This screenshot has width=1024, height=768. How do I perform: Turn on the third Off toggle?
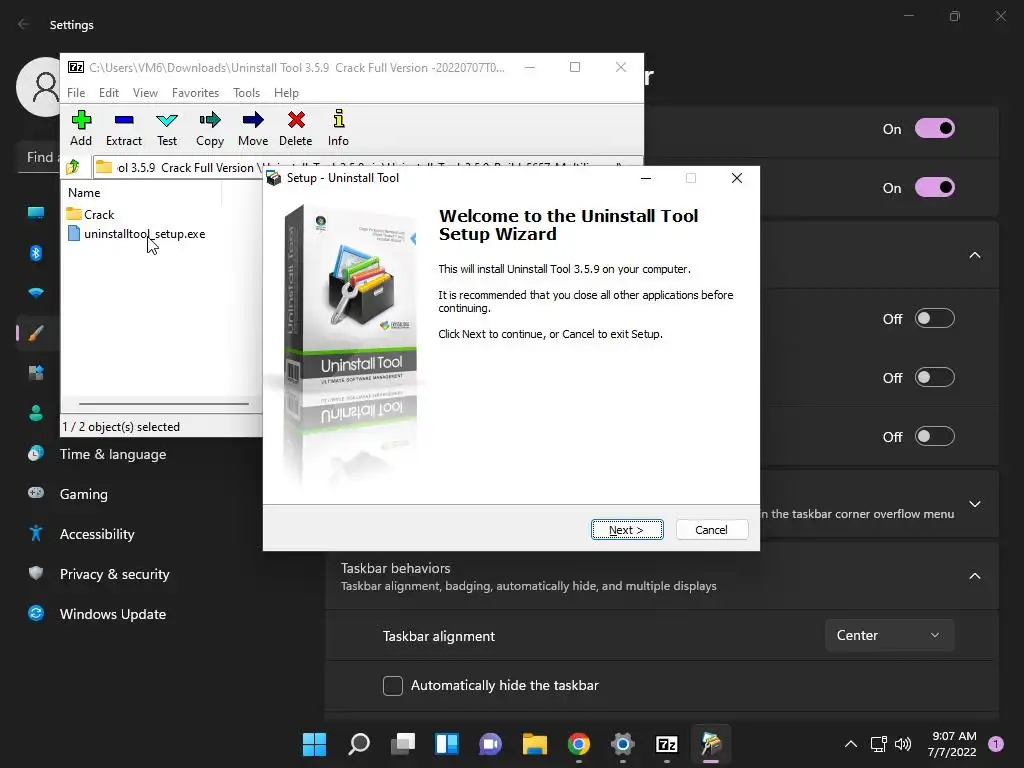click(935, 436)
